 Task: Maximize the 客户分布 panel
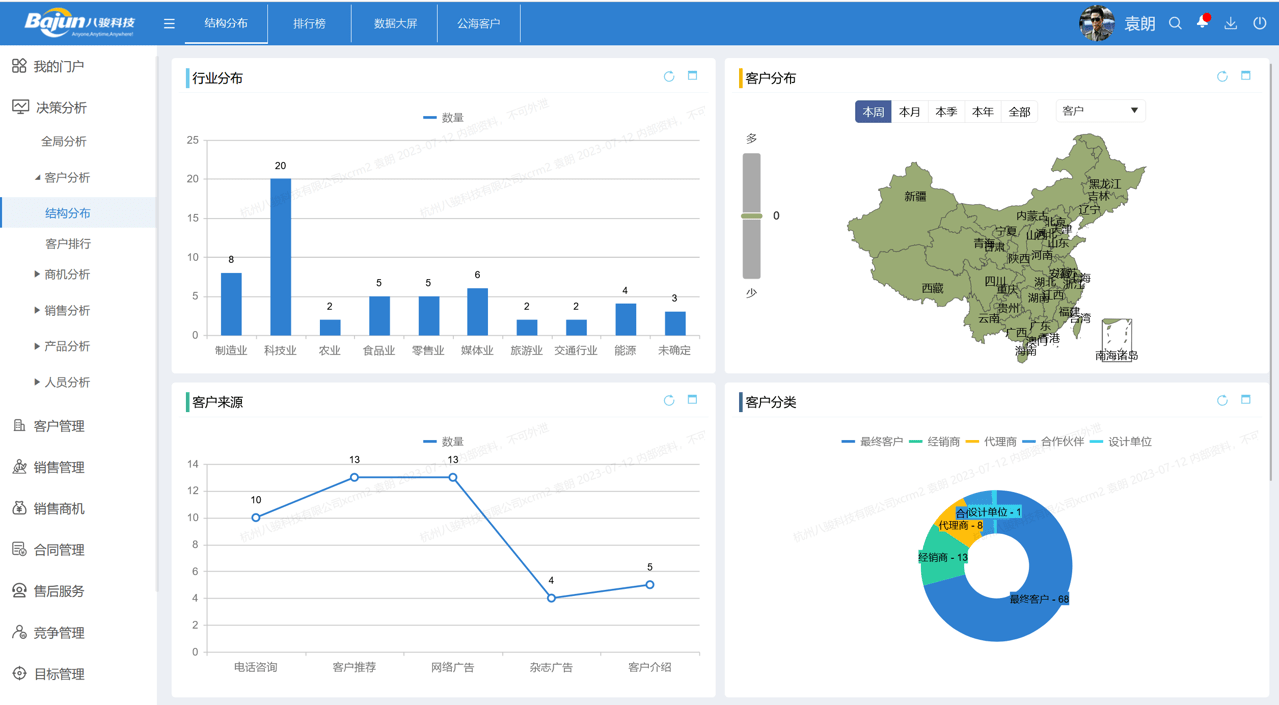point(1246,76)
